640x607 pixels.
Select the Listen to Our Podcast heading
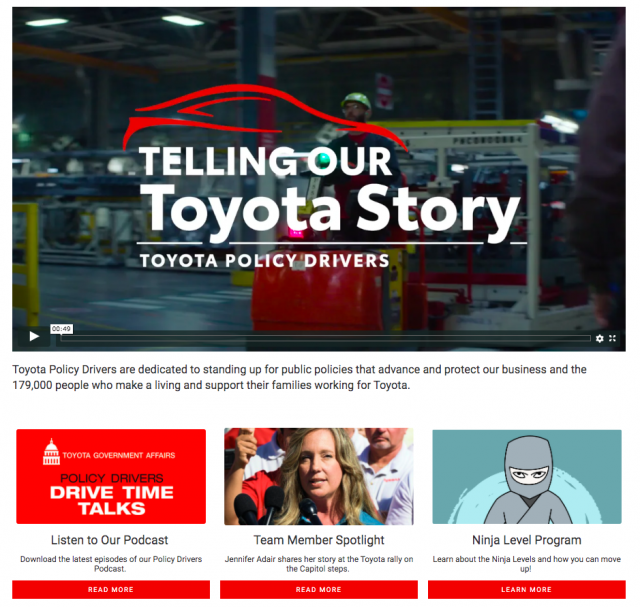coord(109,540)
